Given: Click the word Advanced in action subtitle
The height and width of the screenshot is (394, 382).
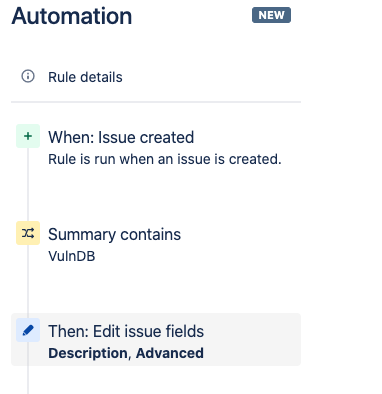Looking at the screenshot, I should click(x=170, y=353).
